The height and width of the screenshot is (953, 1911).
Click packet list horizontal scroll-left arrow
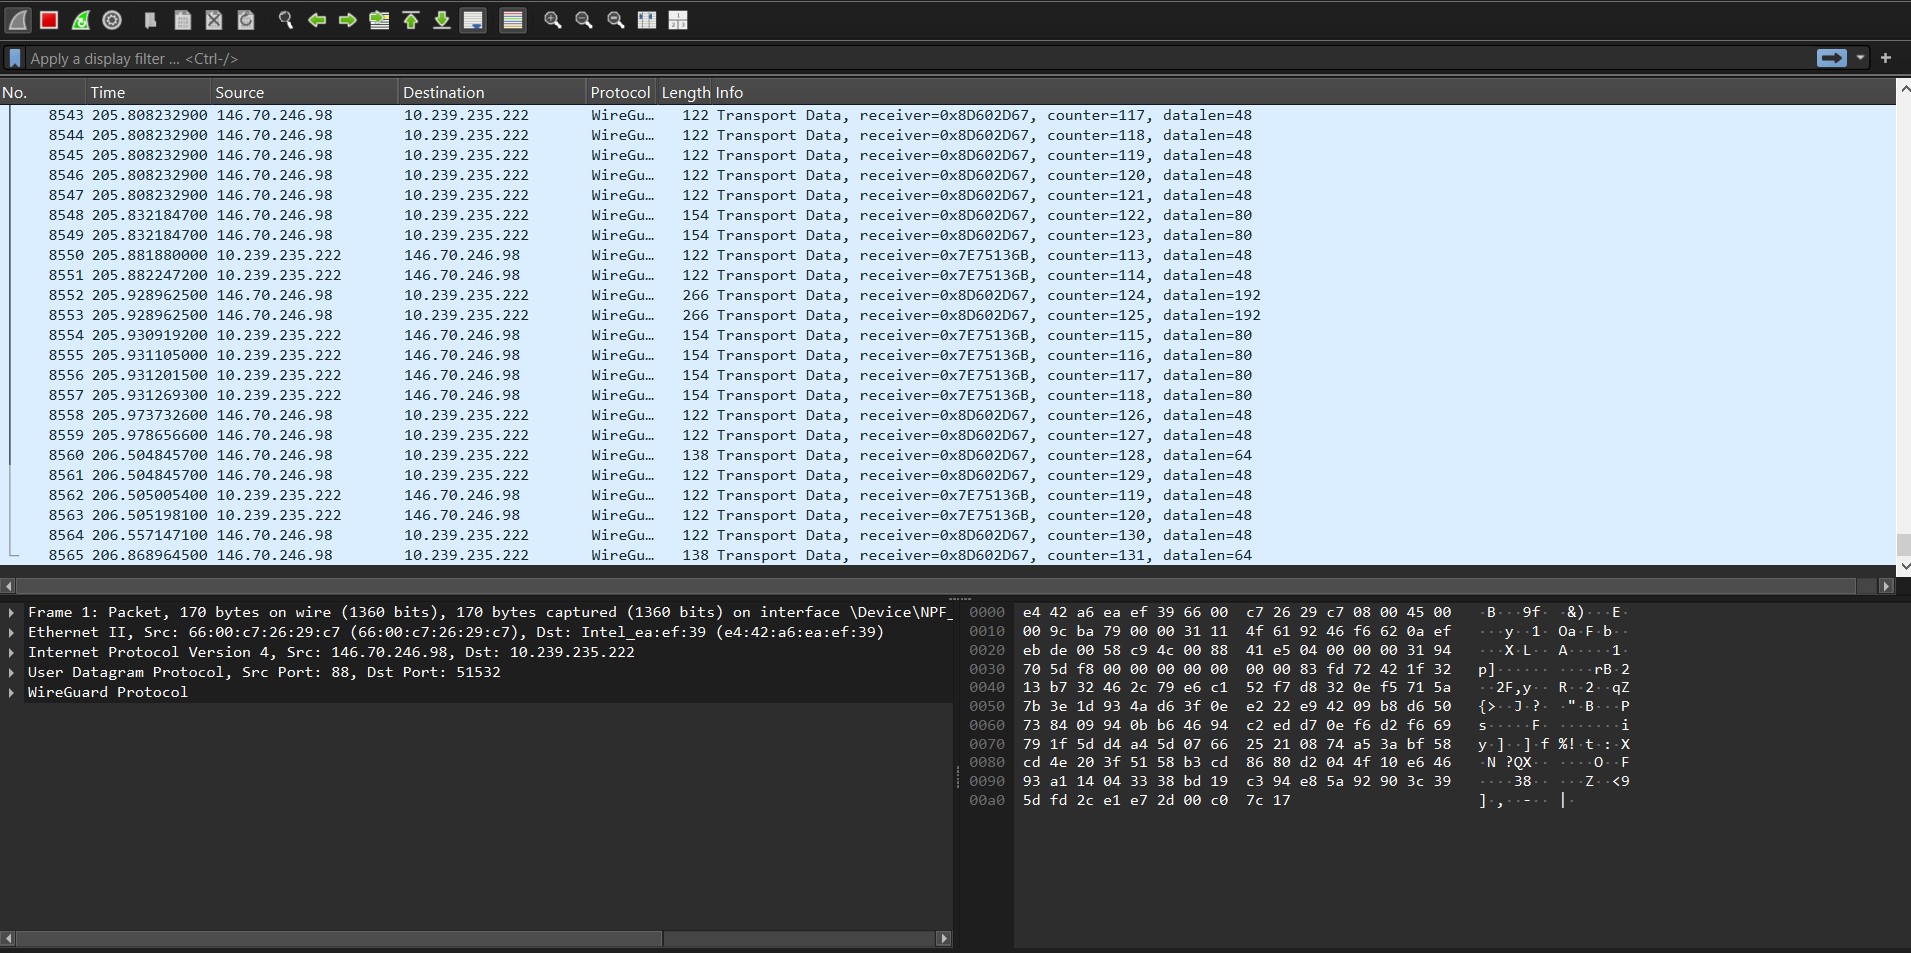pyautogui.click(x=9, y=586)
